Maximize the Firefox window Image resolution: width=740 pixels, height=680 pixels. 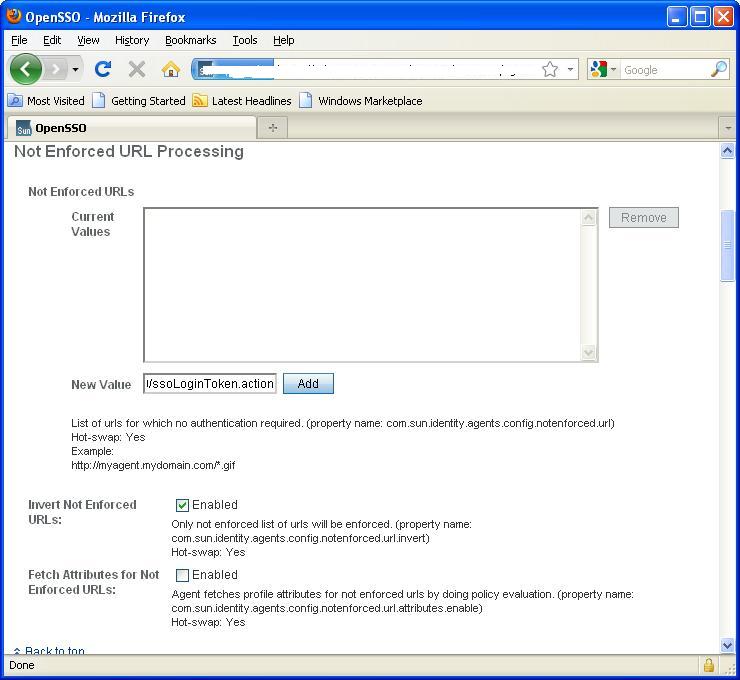pyautogui.click(x=700, y=17)
